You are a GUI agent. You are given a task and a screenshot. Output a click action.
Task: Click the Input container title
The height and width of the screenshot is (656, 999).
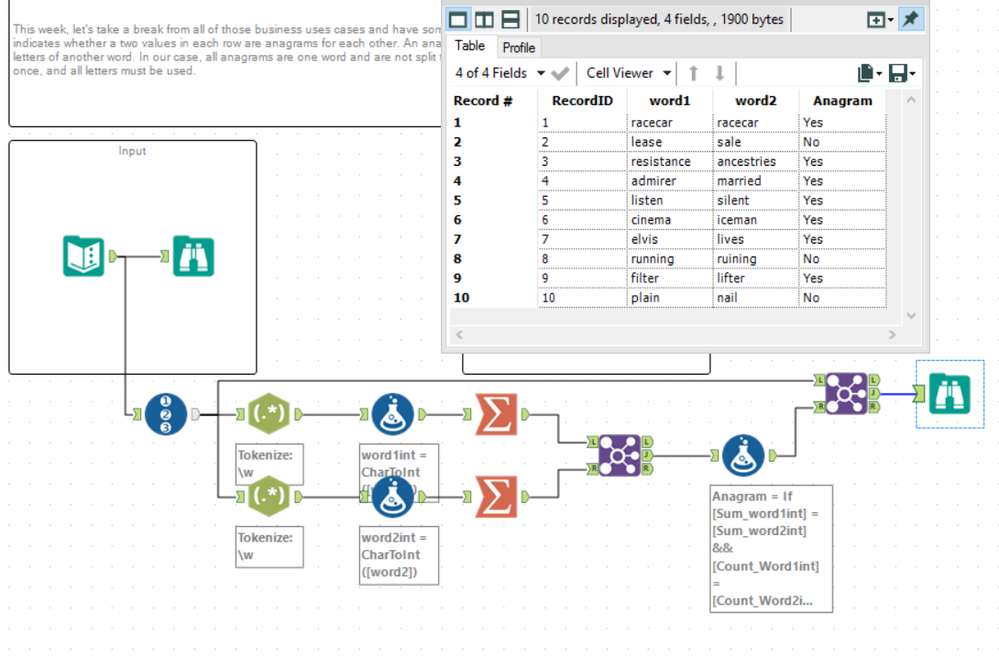[132, 151]
